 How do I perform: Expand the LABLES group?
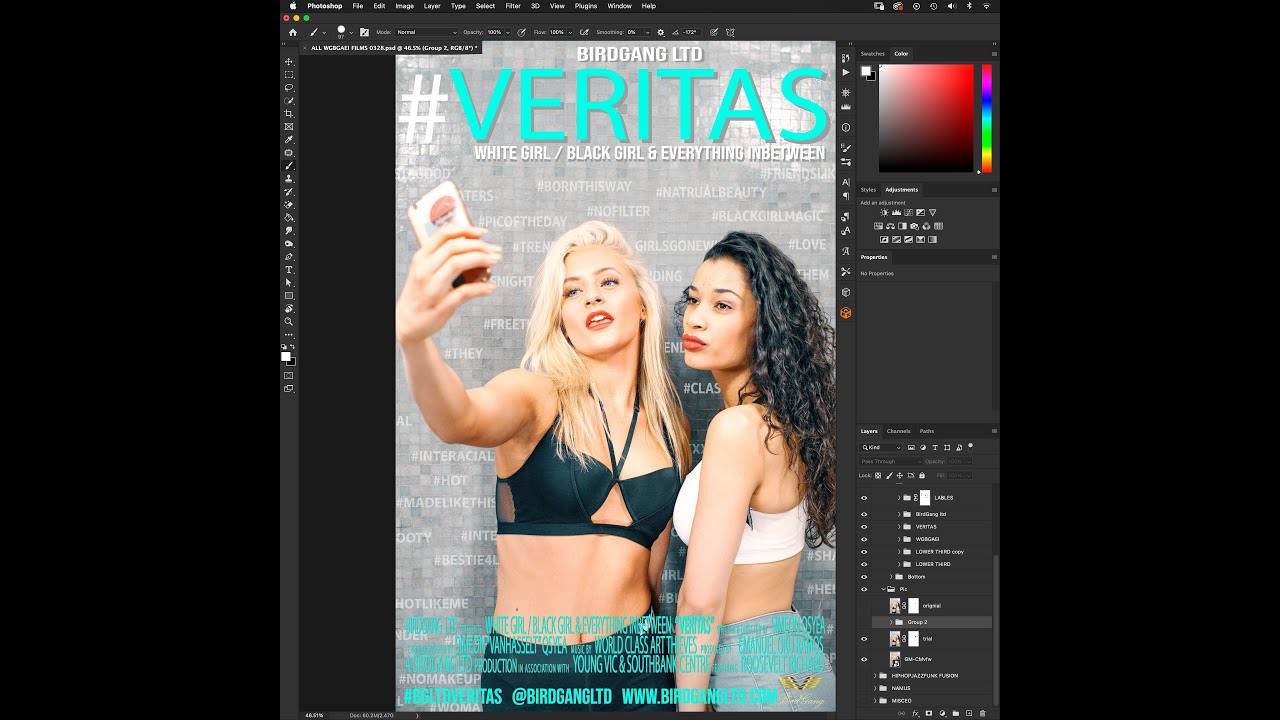click(898, 497)
